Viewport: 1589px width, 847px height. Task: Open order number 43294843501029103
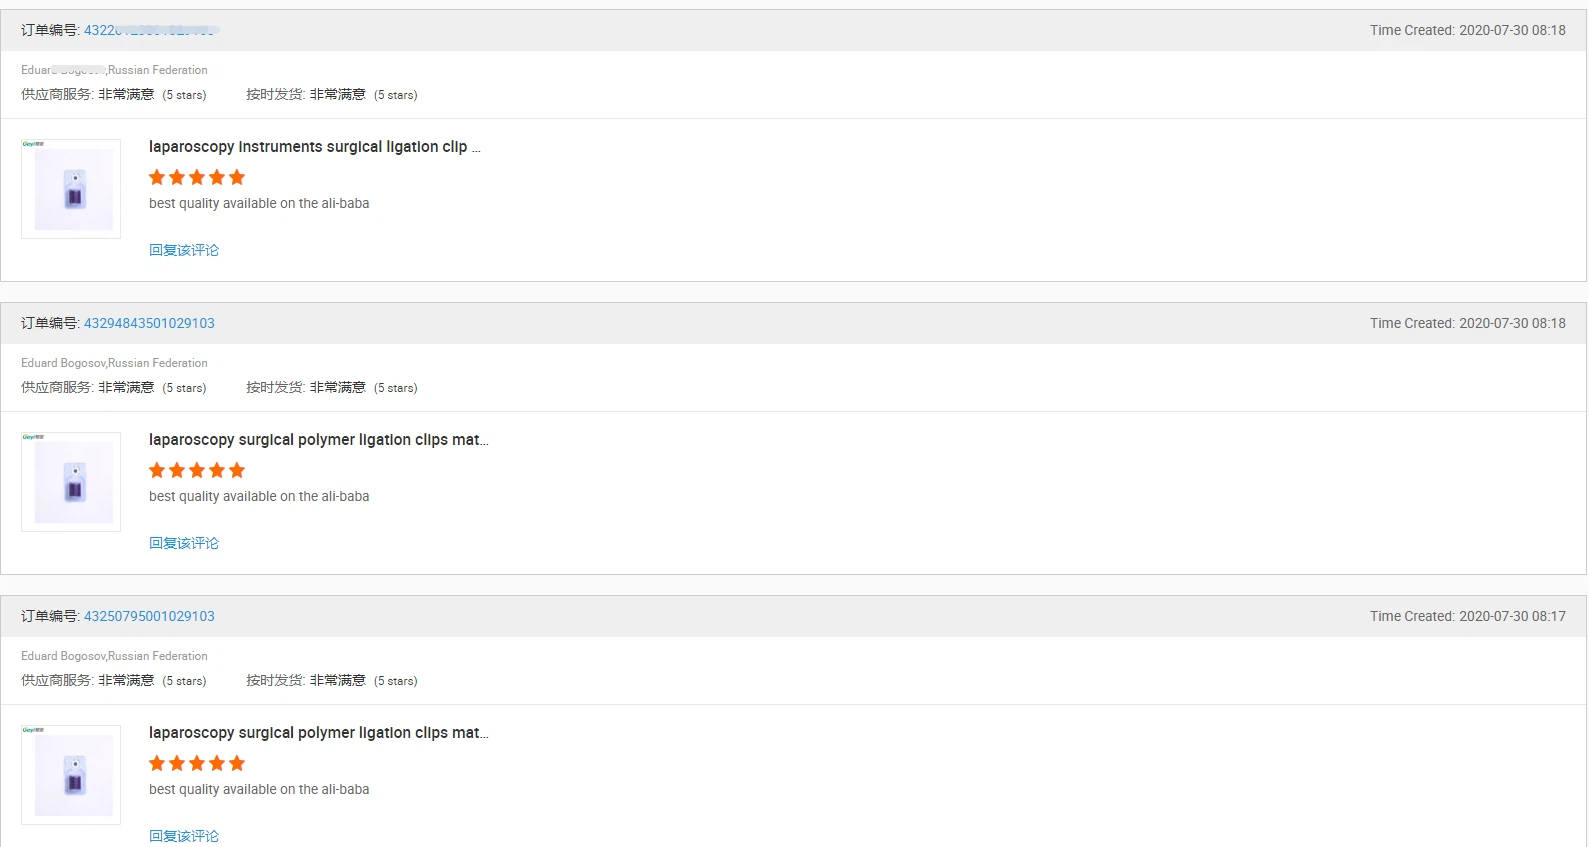149,323
